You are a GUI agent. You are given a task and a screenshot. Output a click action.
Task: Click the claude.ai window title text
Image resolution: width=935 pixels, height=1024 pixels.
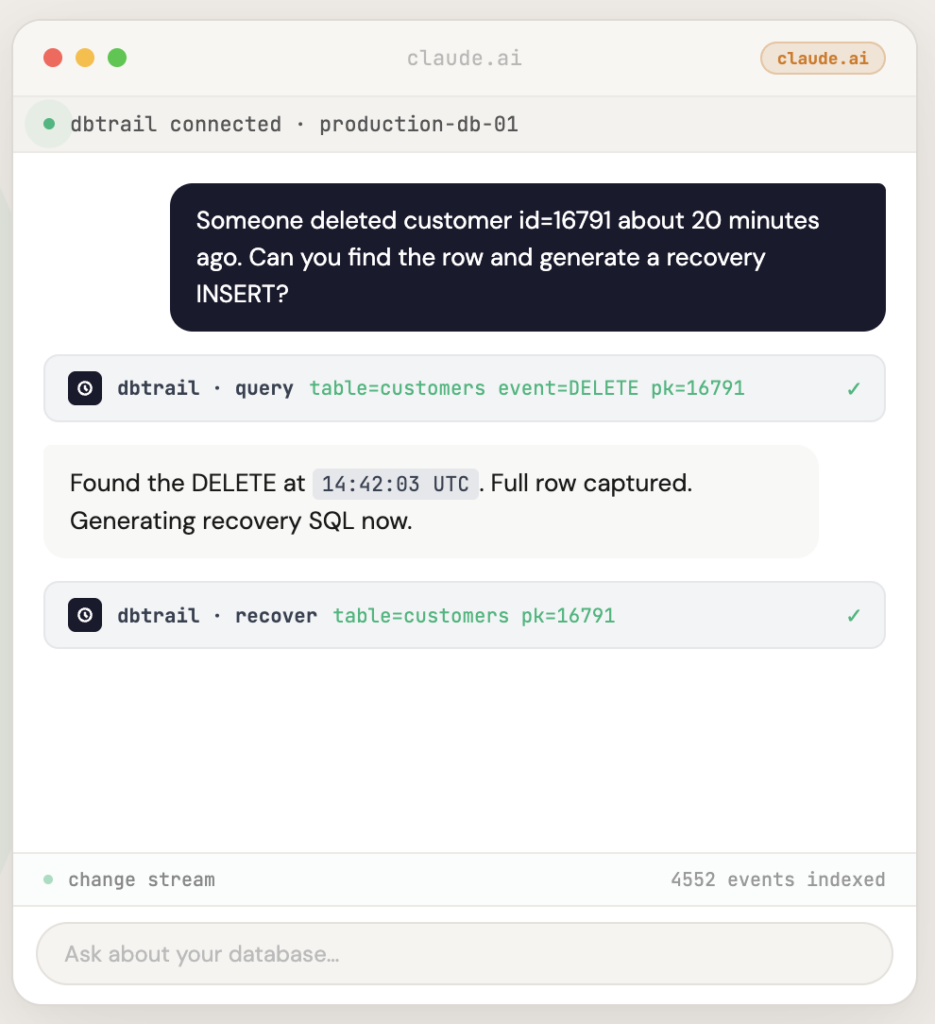pos(464,58)
